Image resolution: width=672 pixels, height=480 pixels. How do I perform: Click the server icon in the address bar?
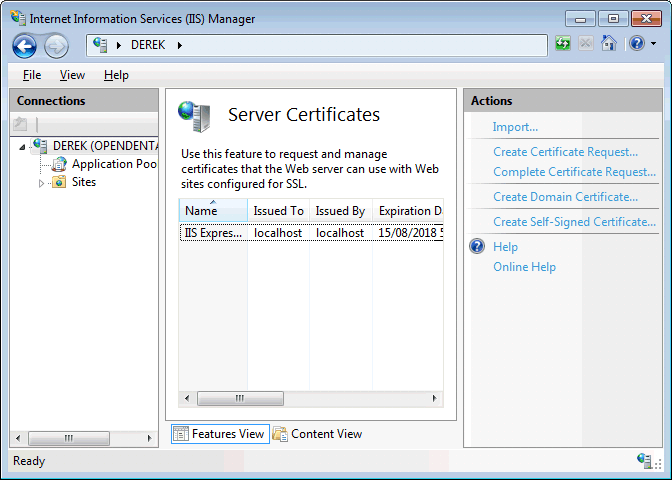pyautogui.click(x=100, y=45)
